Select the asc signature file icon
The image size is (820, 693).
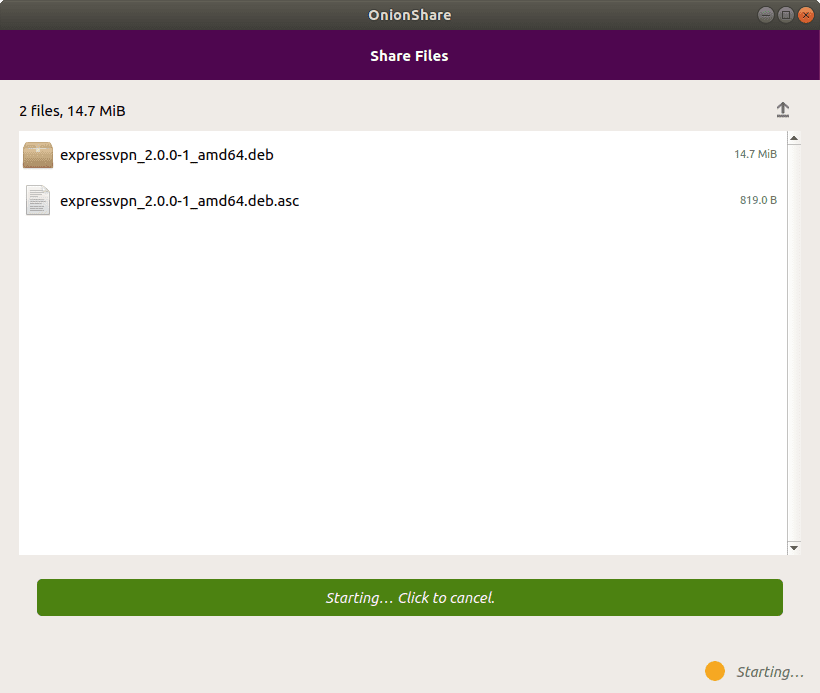[x=37, y=200]
